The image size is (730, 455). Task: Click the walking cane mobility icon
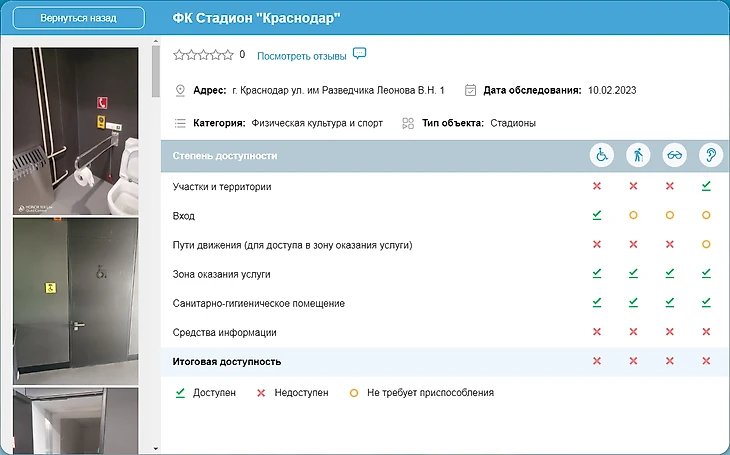[637, 156]
